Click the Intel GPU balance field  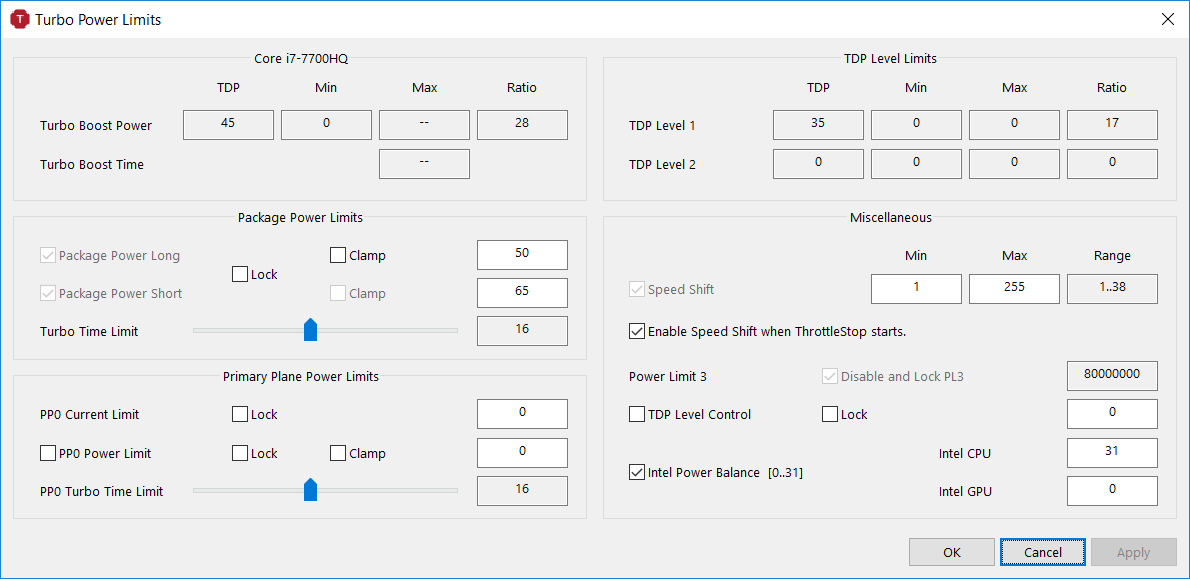click(1113, 491)
